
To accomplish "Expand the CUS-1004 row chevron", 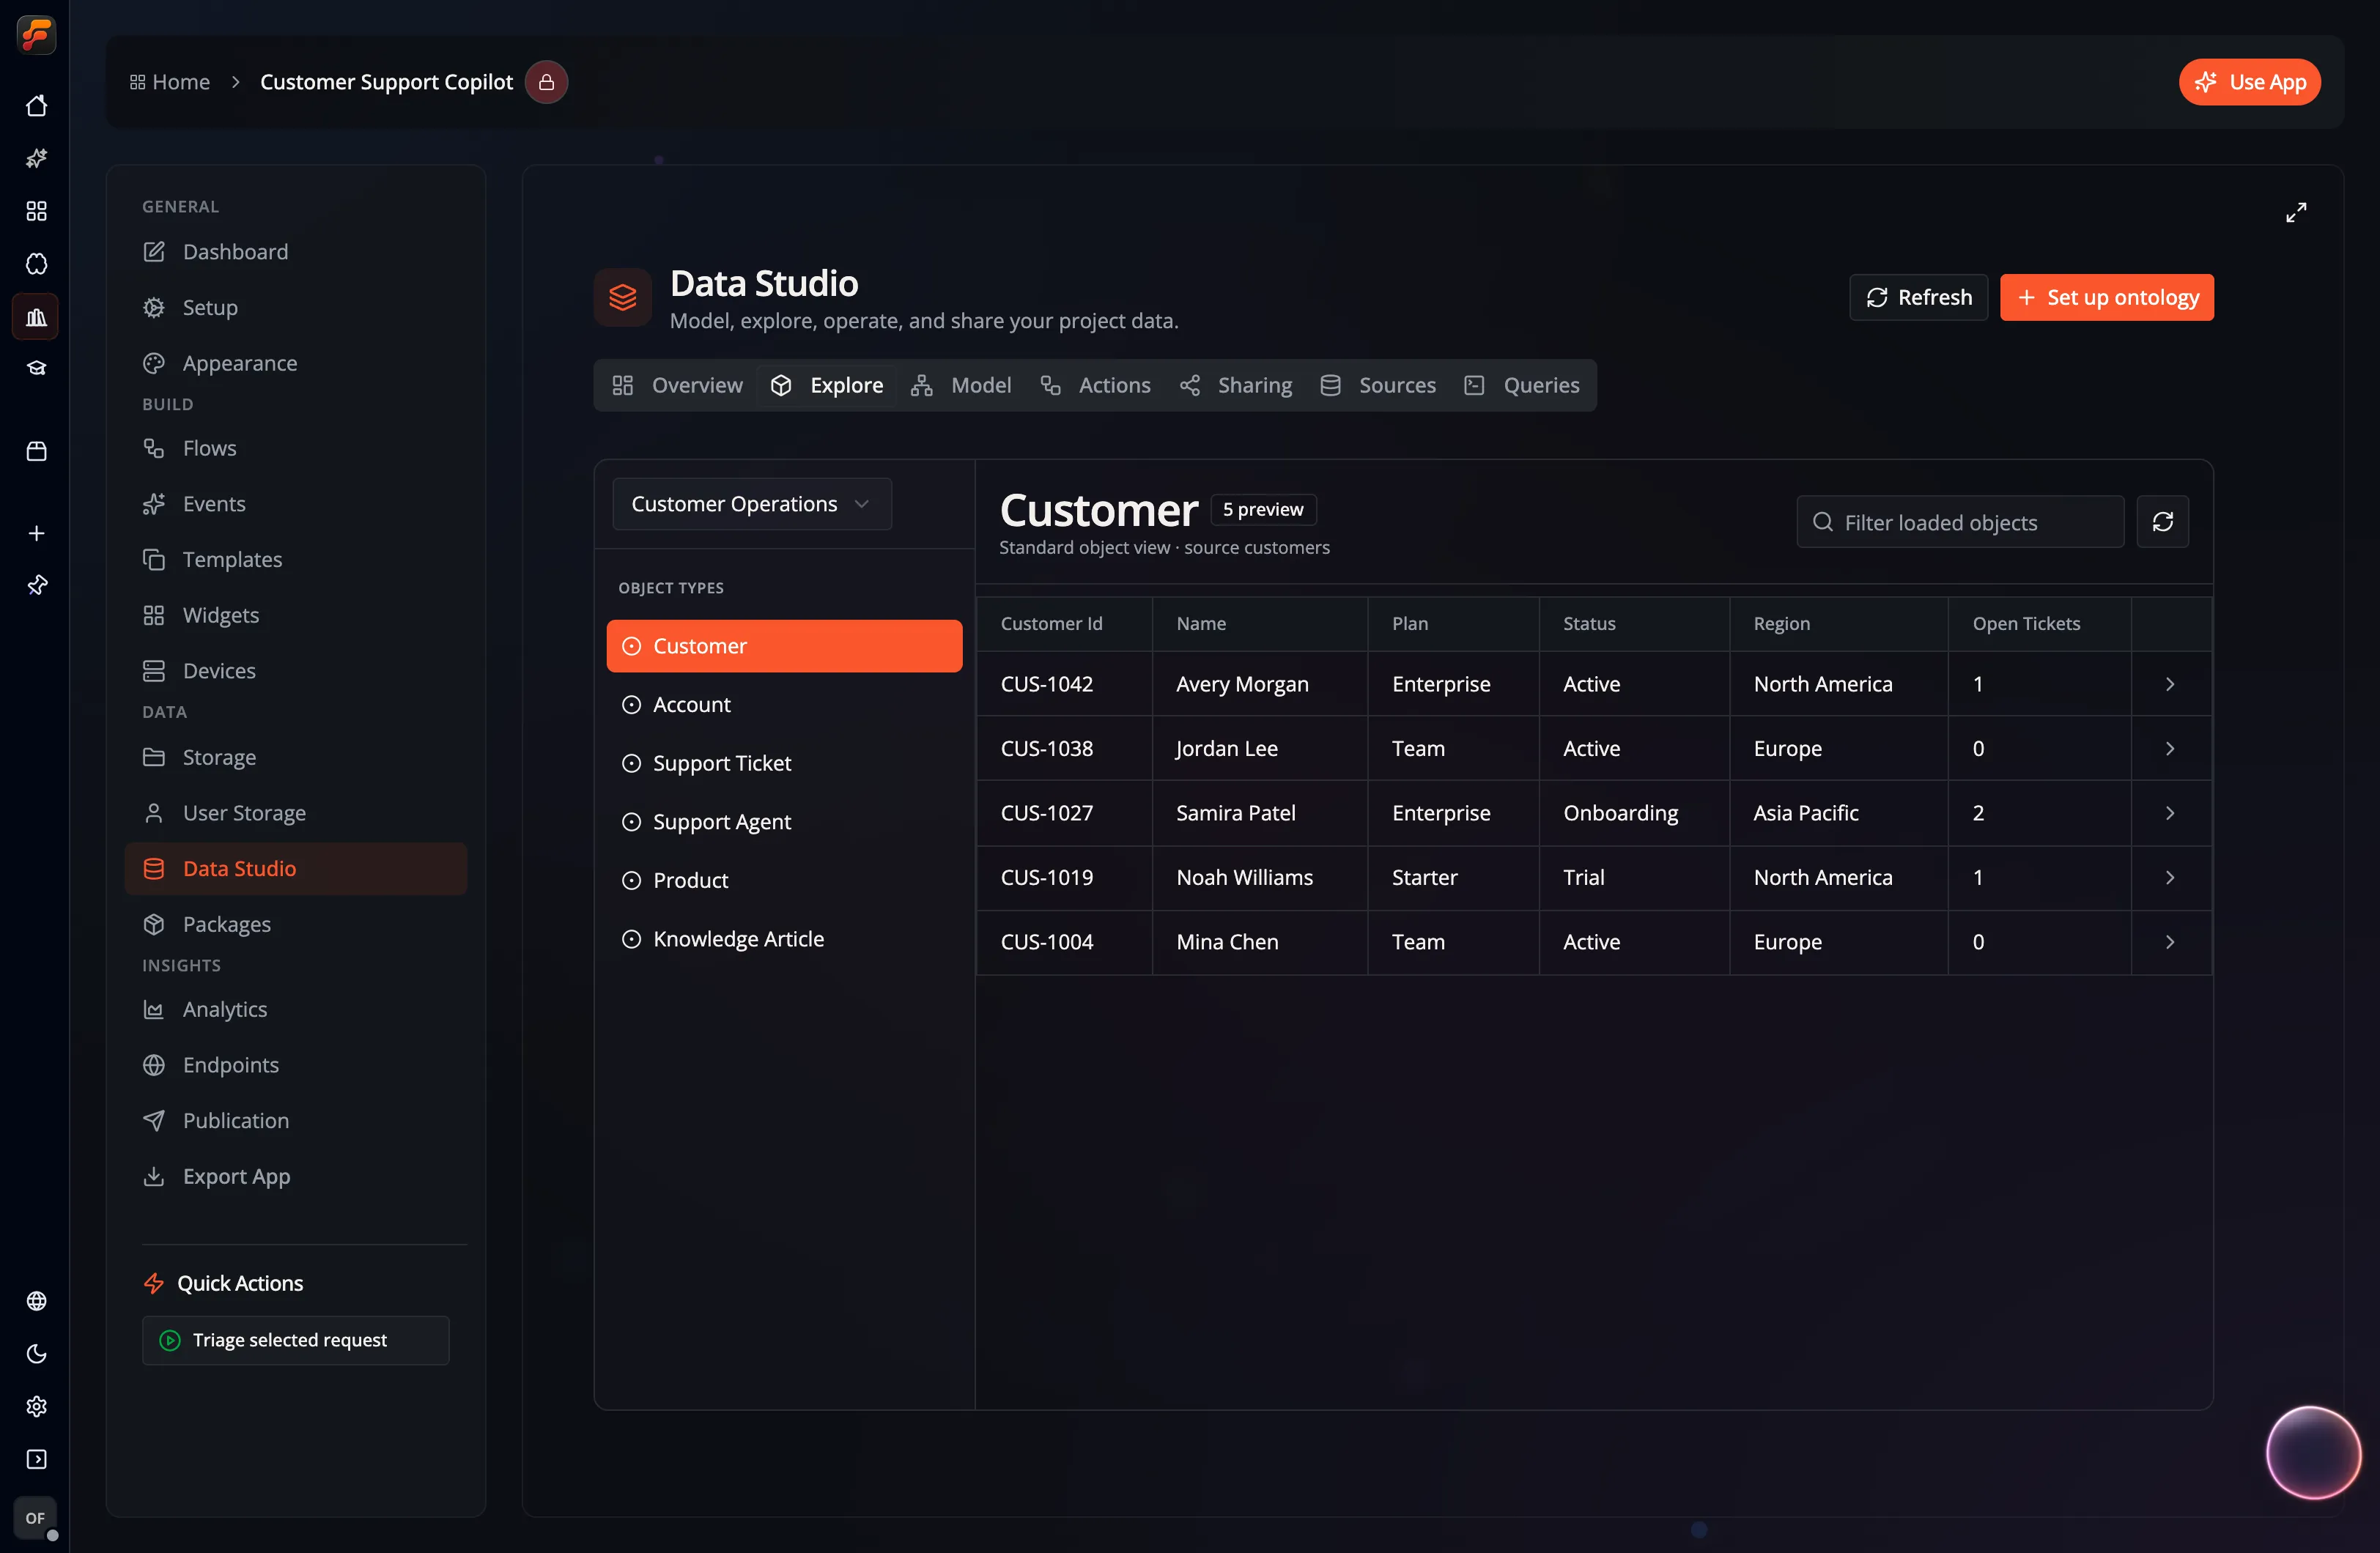I will click(2170, 942).
